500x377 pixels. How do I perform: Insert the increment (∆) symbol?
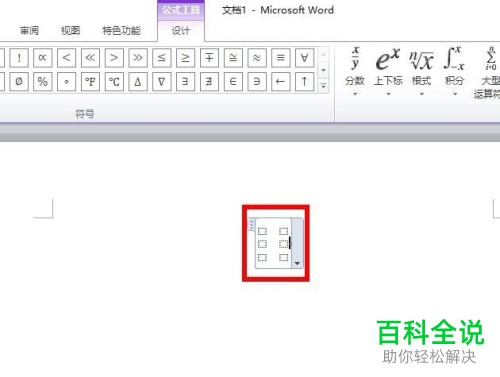138,82
